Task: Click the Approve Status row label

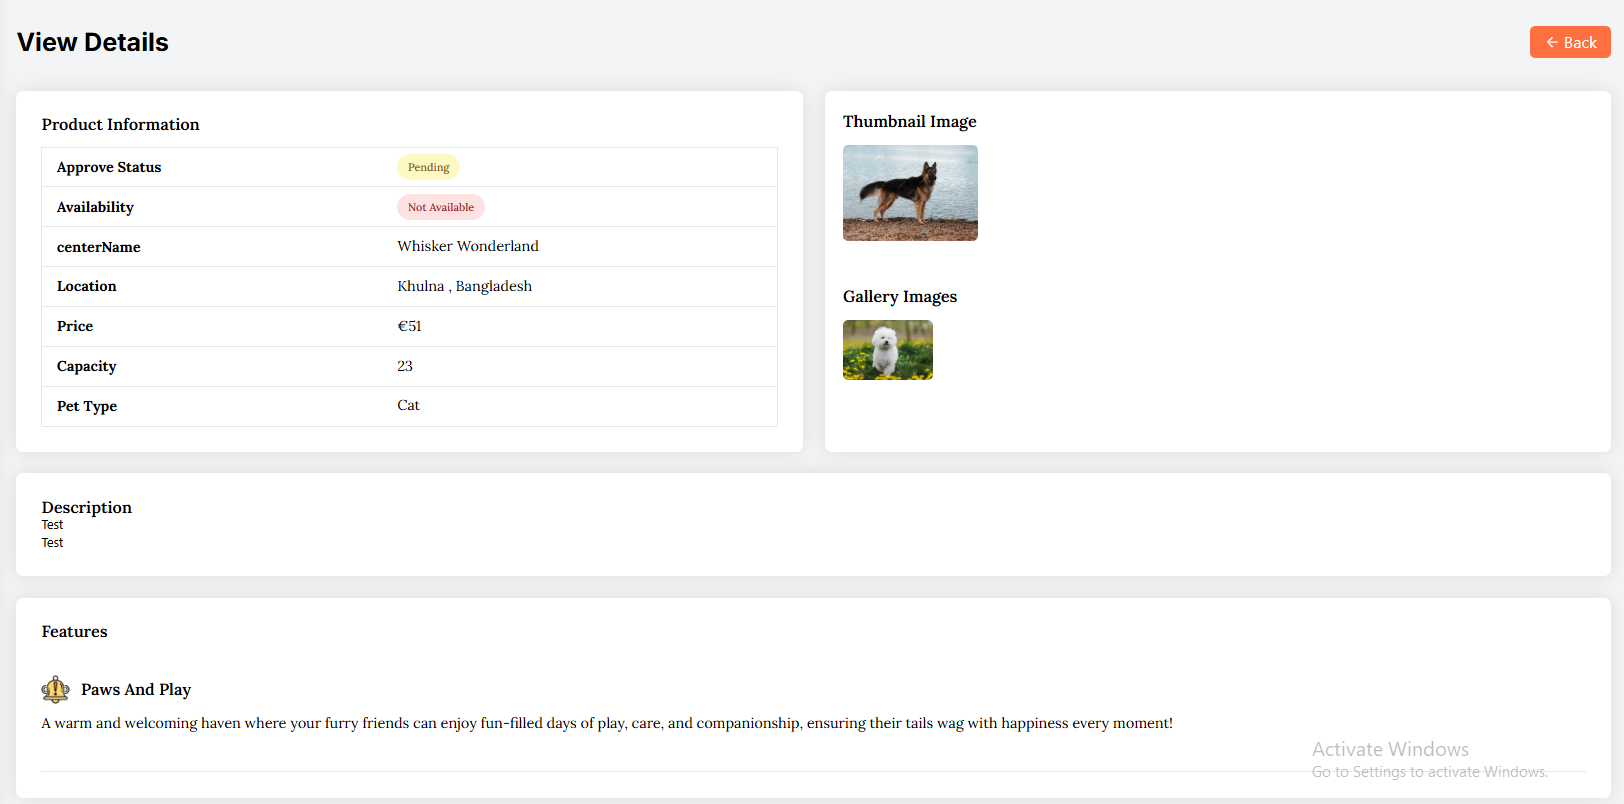Action: click(x=108, y=167)
